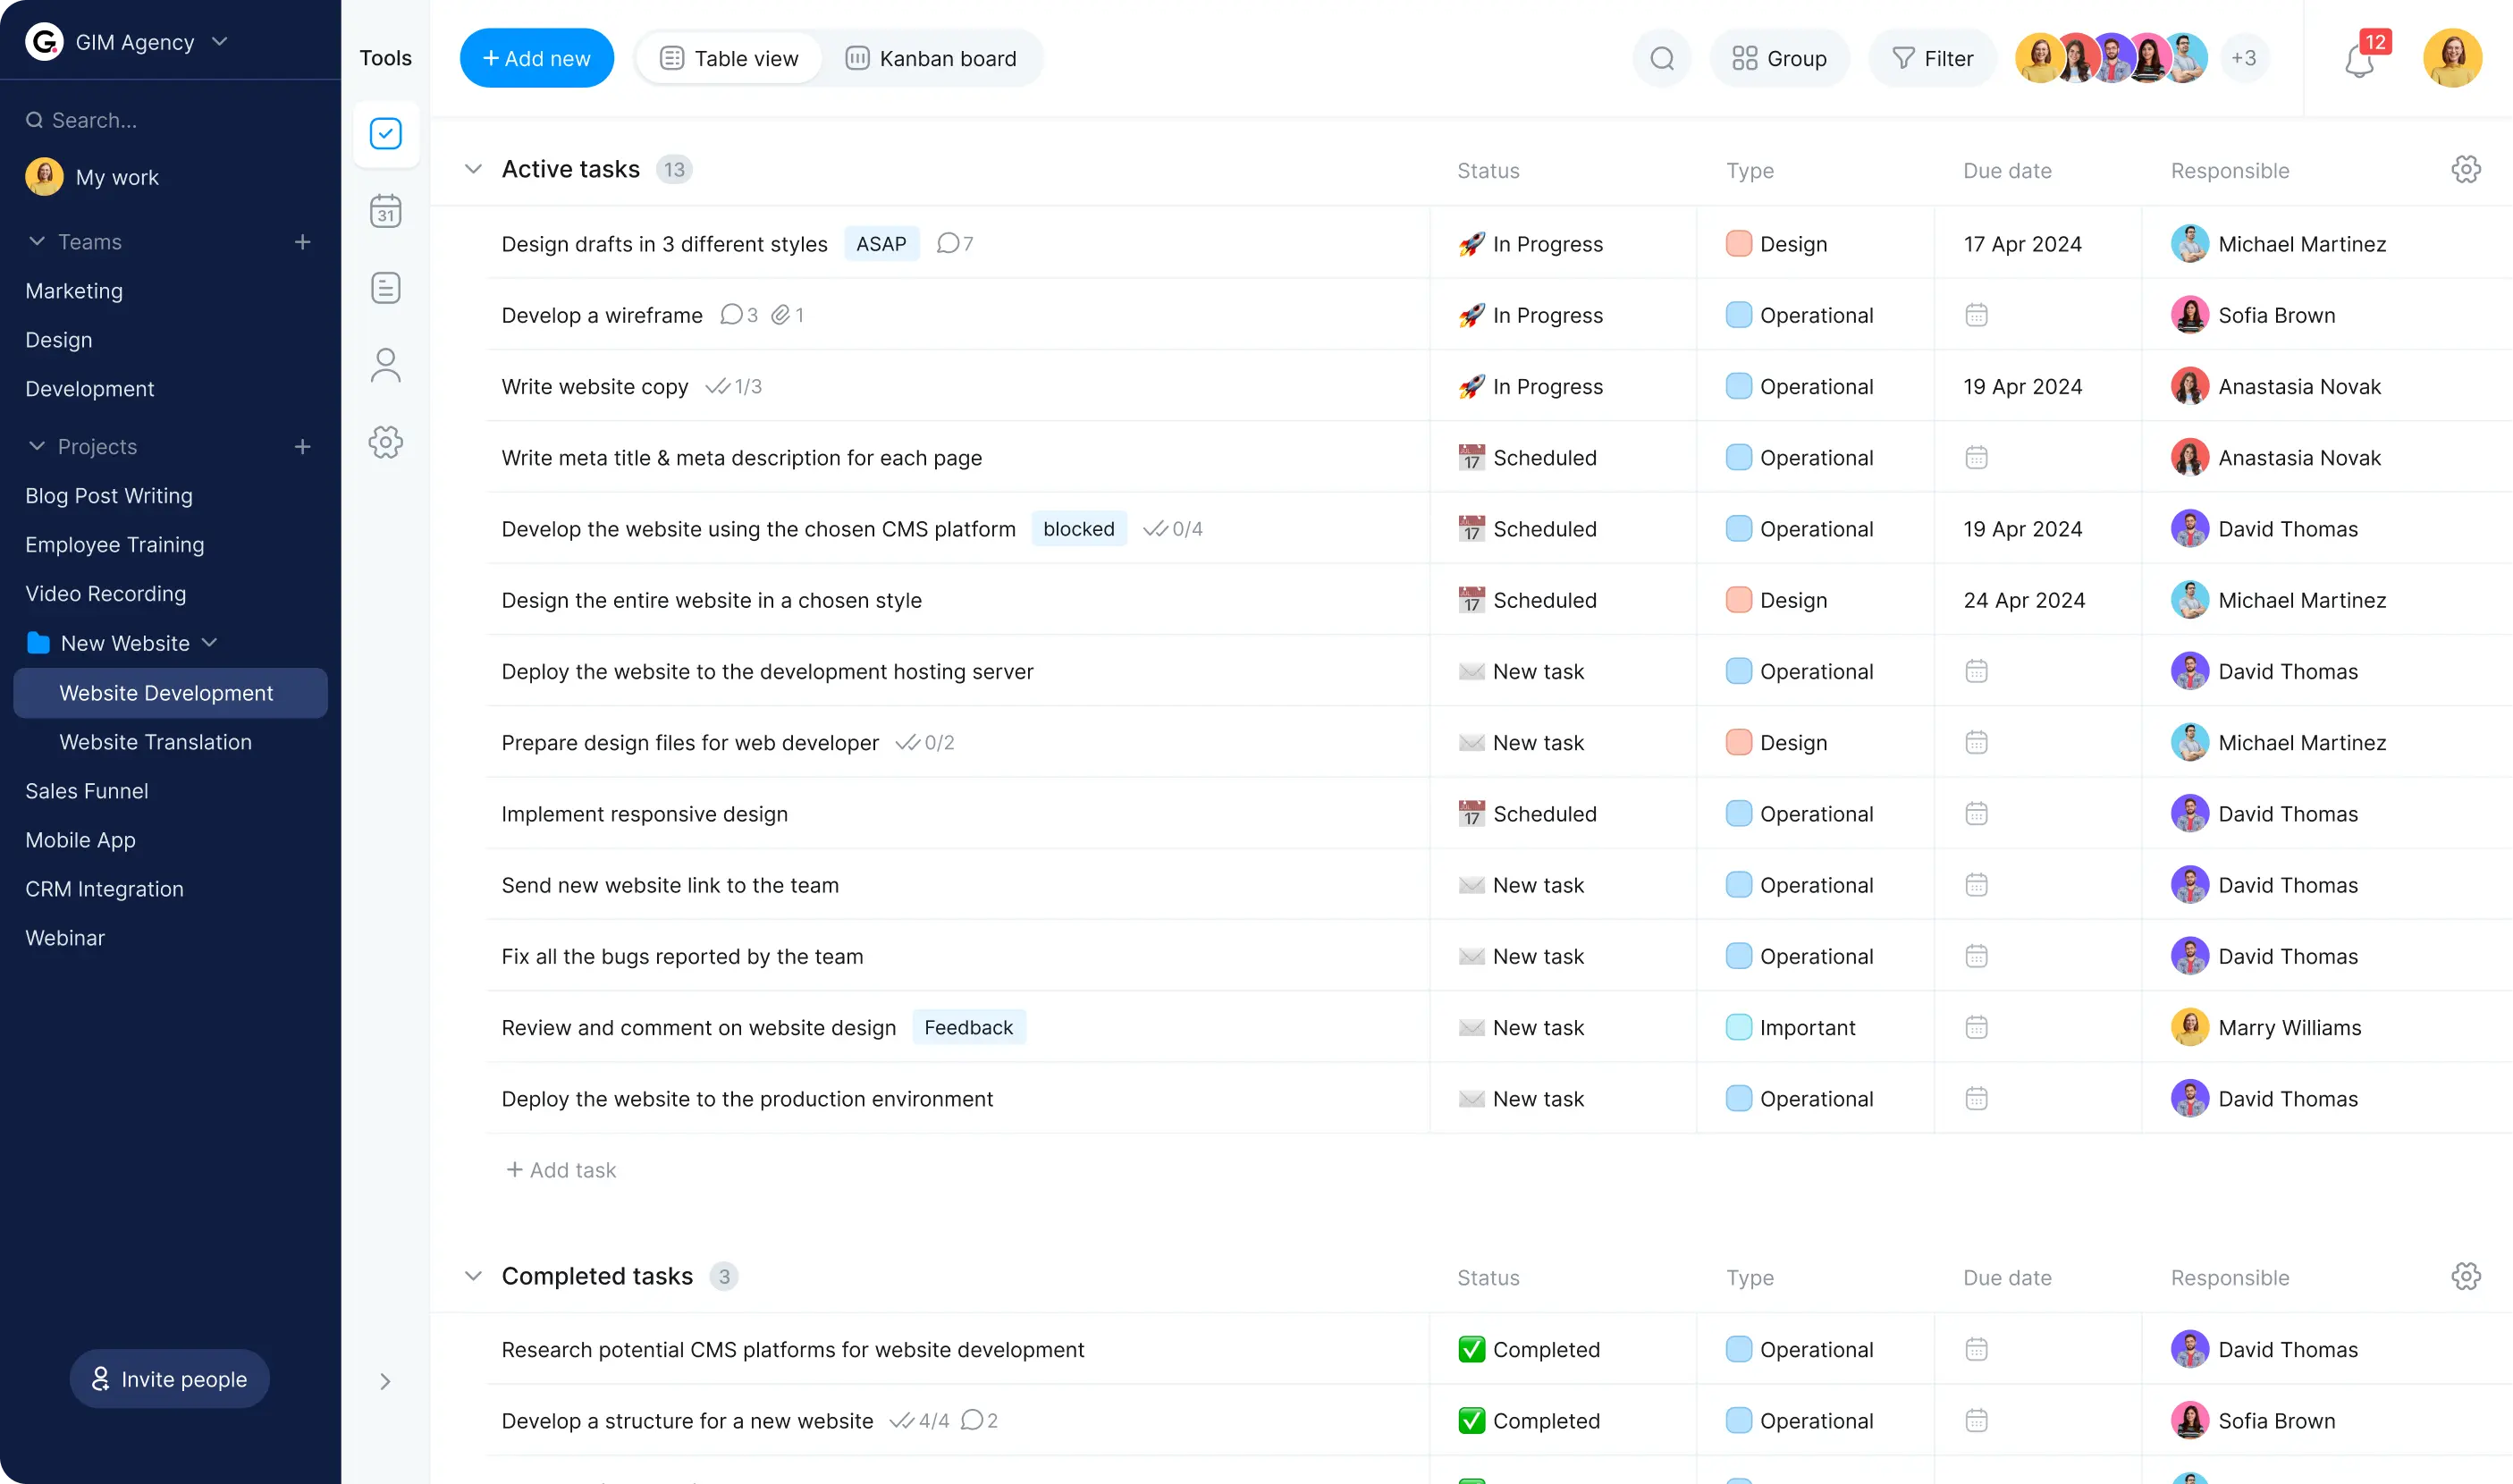This screenshot has width=2513, height=1484.
Task: Click the Operational swatch on Write website copy
Action: (x=1738, y=386)
